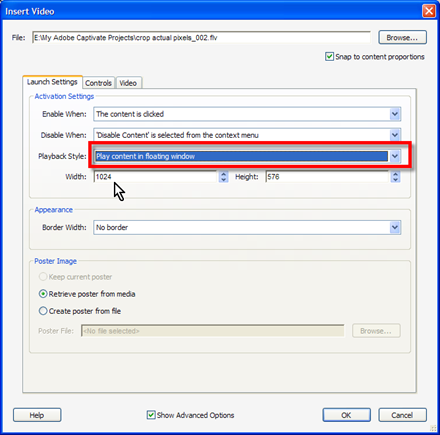Image resolution: width=440 pixels, height=435 pixels.
Task: Switch to the Launch Settings tab
Action: [x=52, y=82]
